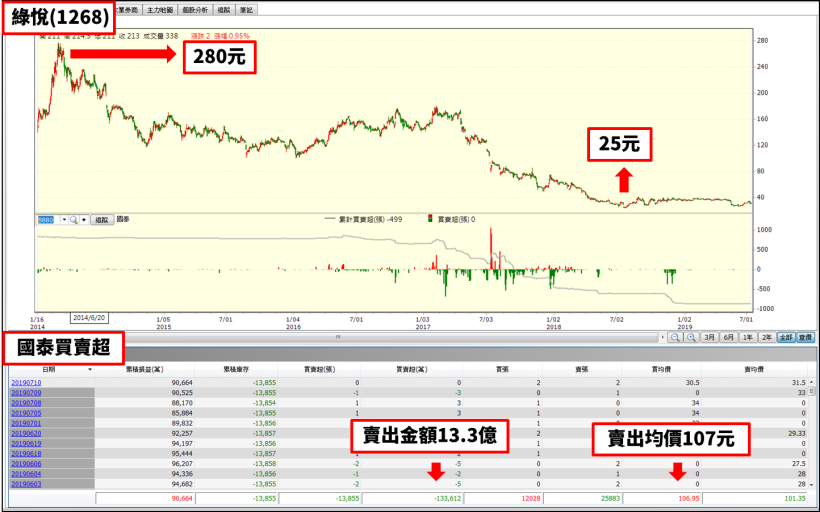Open the 主力地圖 tab
Screen dimensions: 820x512
[x=160, y=10]
